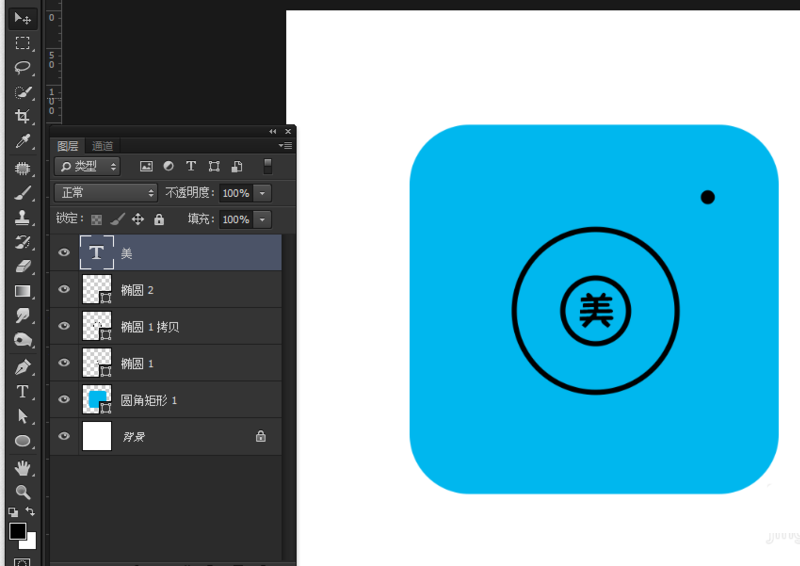800x566 pixels.
Task: Select the Horizontal Type tool
Action: 22,391
